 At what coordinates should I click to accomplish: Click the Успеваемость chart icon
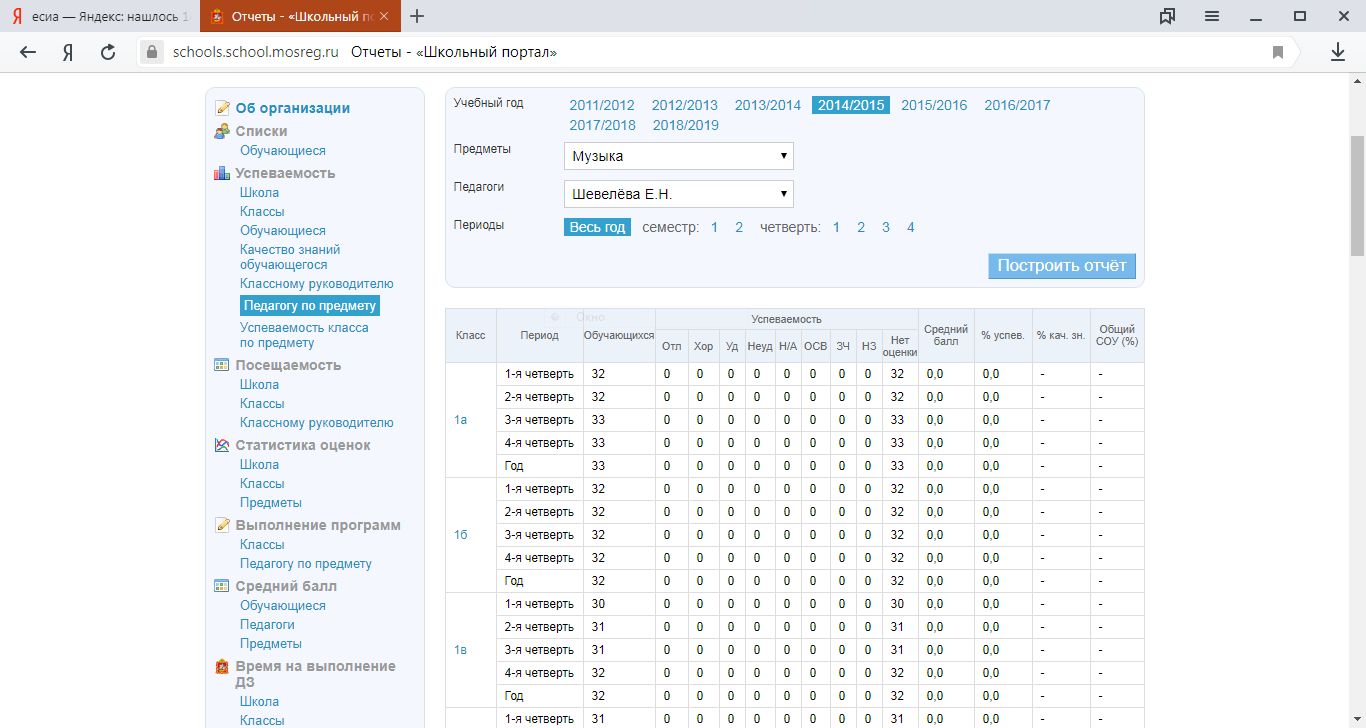(222, 173)
